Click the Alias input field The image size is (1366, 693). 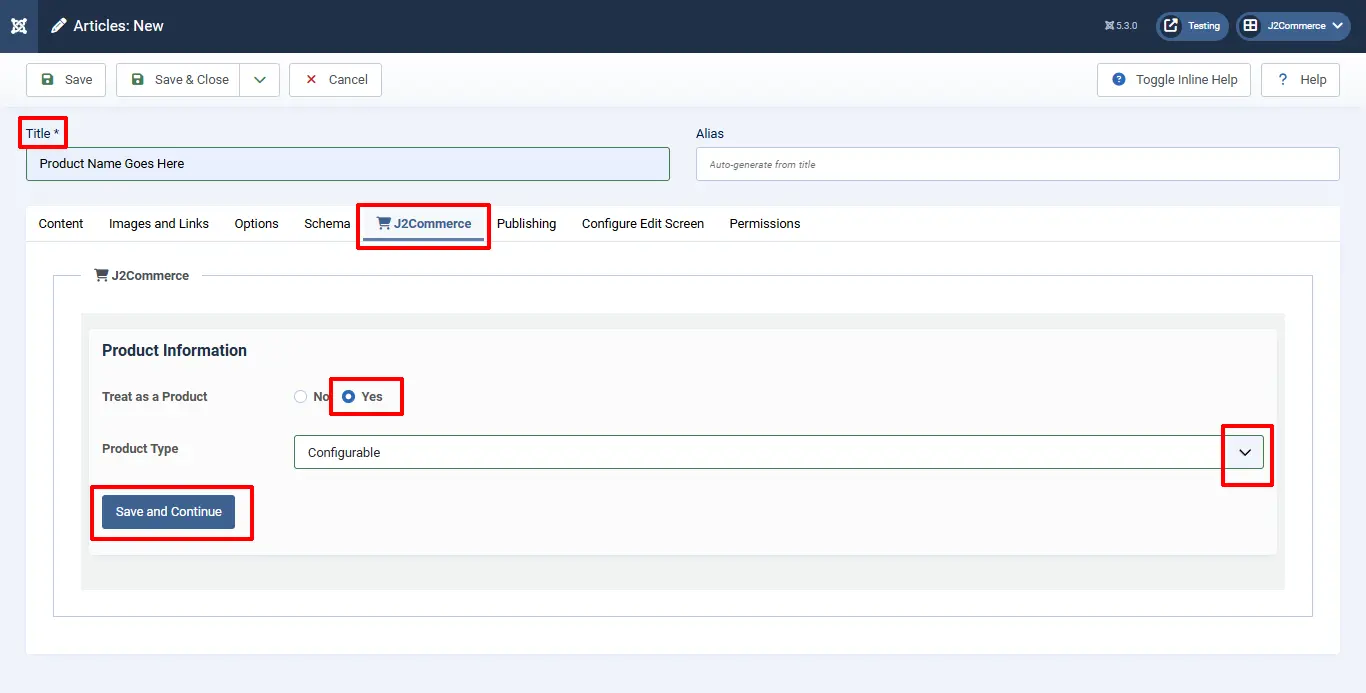coord(1017,164)
